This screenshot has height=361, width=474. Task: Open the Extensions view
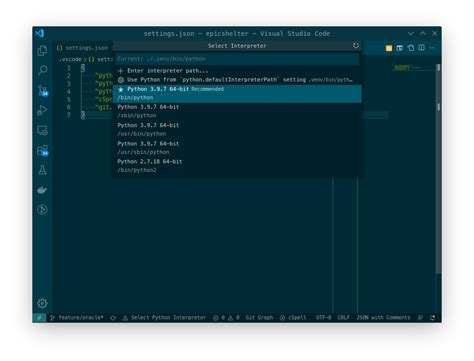click(42, 150)
